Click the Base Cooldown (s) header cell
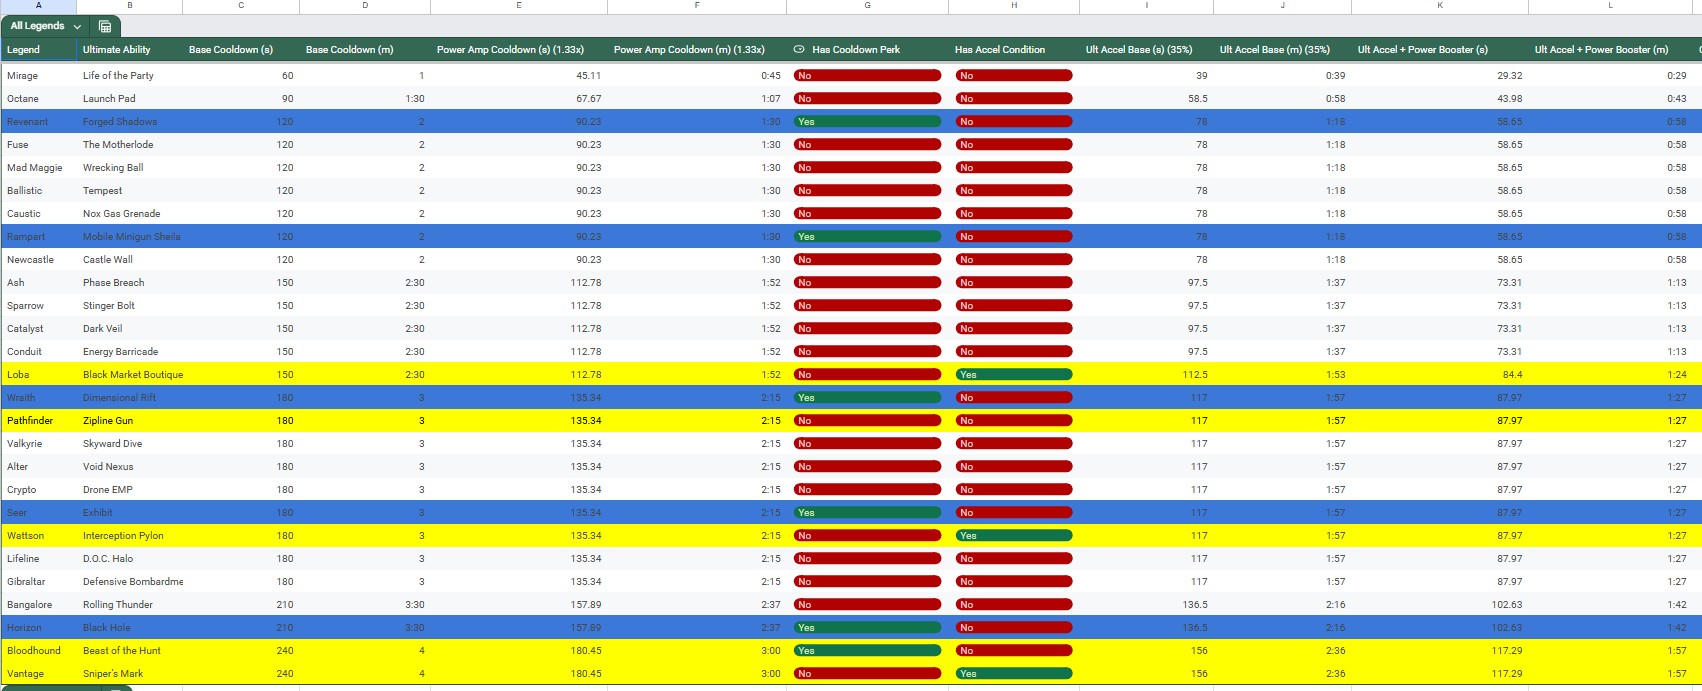Viewport: 1702px width, 691px height. click(241, 49)
